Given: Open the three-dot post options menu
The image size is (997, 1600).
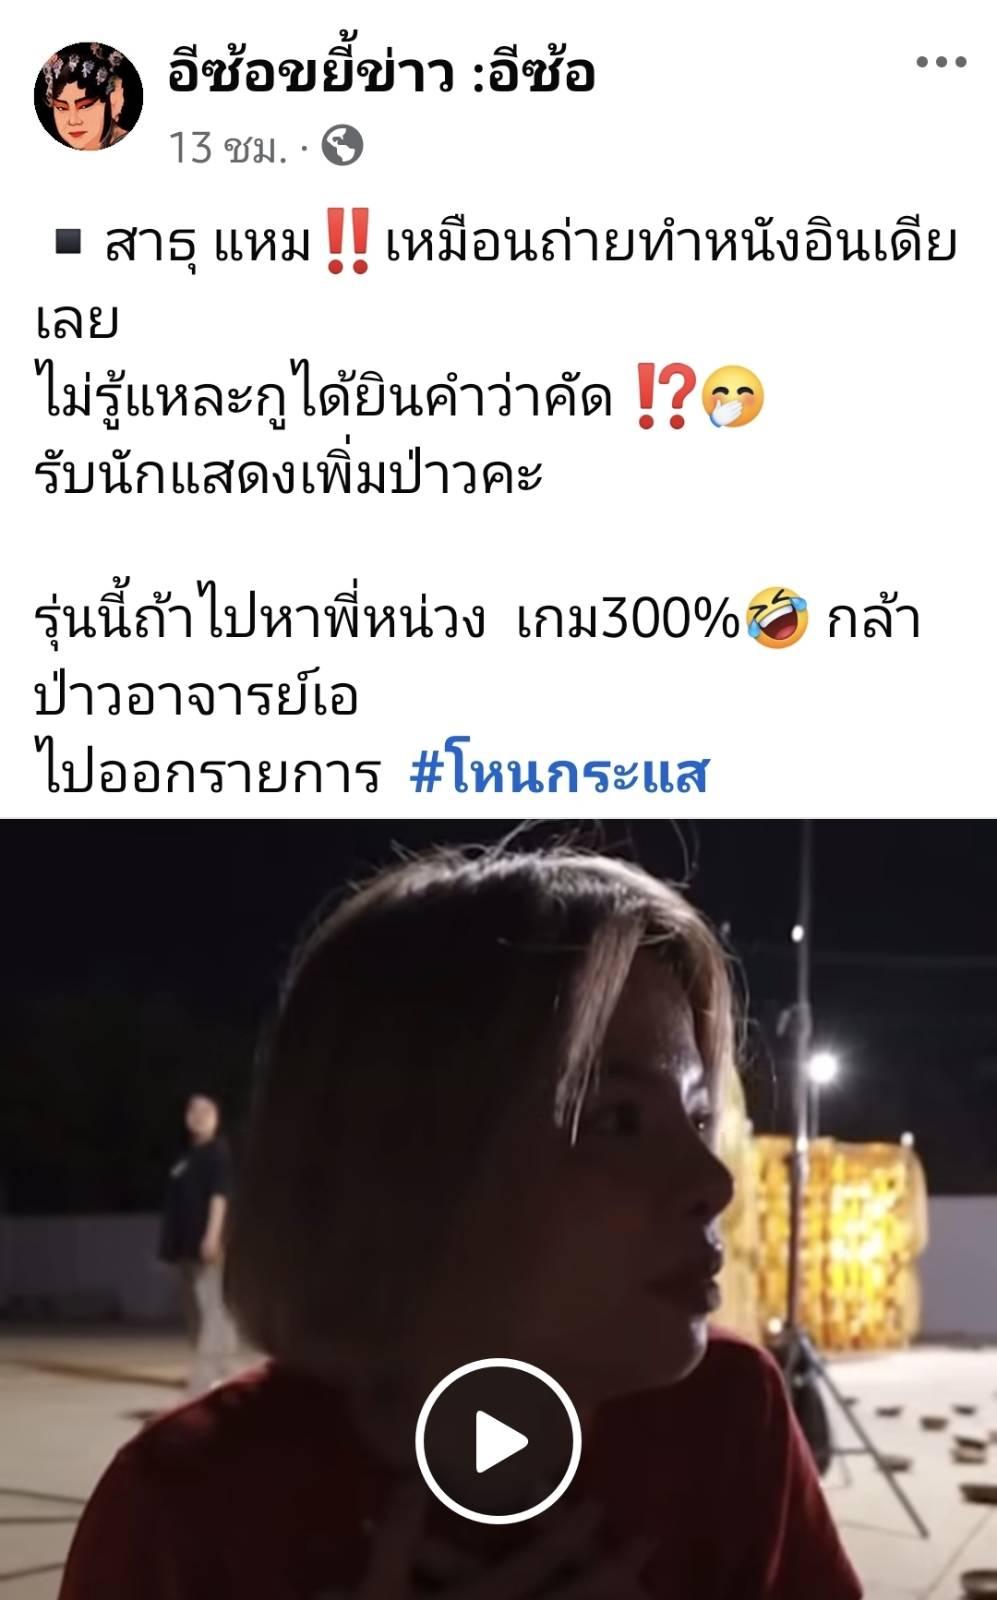Looking at the screenshot, I should coord(941,62).
